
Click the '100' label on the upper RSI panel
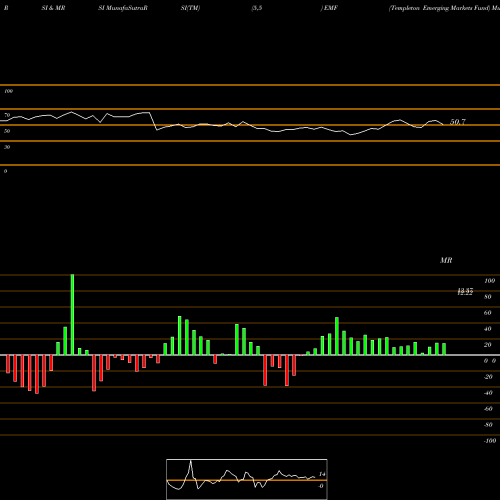[8, 91]
